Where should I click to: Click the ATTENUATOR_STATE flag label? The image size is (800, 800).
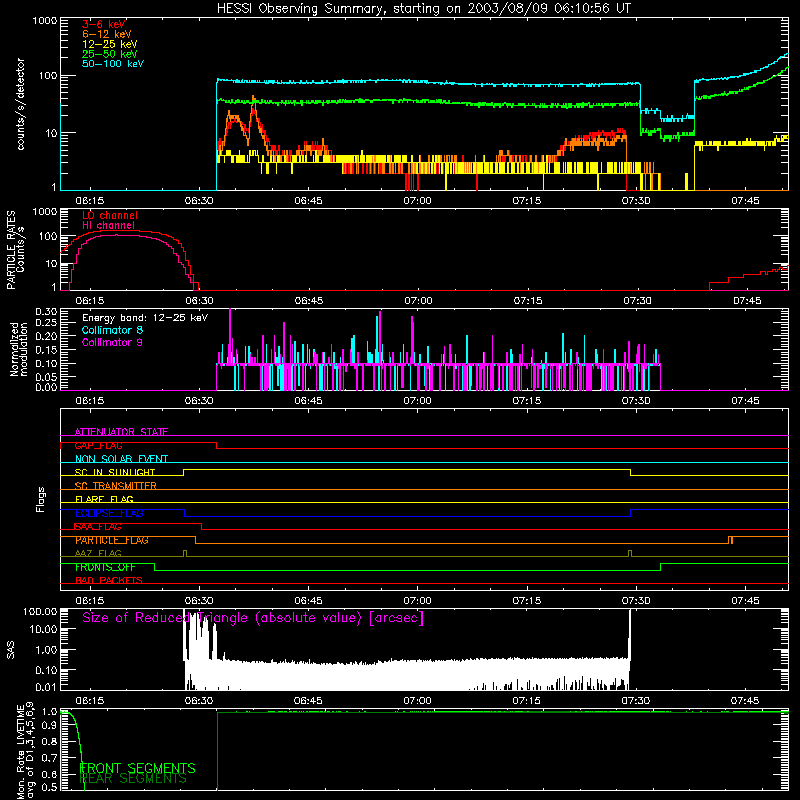click(x=121, y=432)
